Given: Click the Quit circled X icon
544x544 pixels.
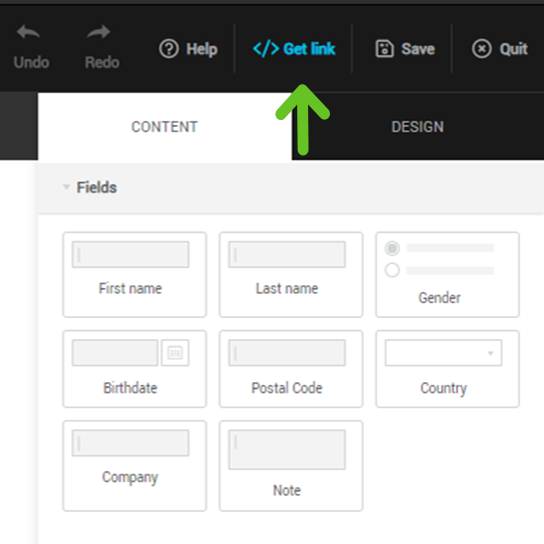Looking at the screenshot, I should click(x=482, y=49).
